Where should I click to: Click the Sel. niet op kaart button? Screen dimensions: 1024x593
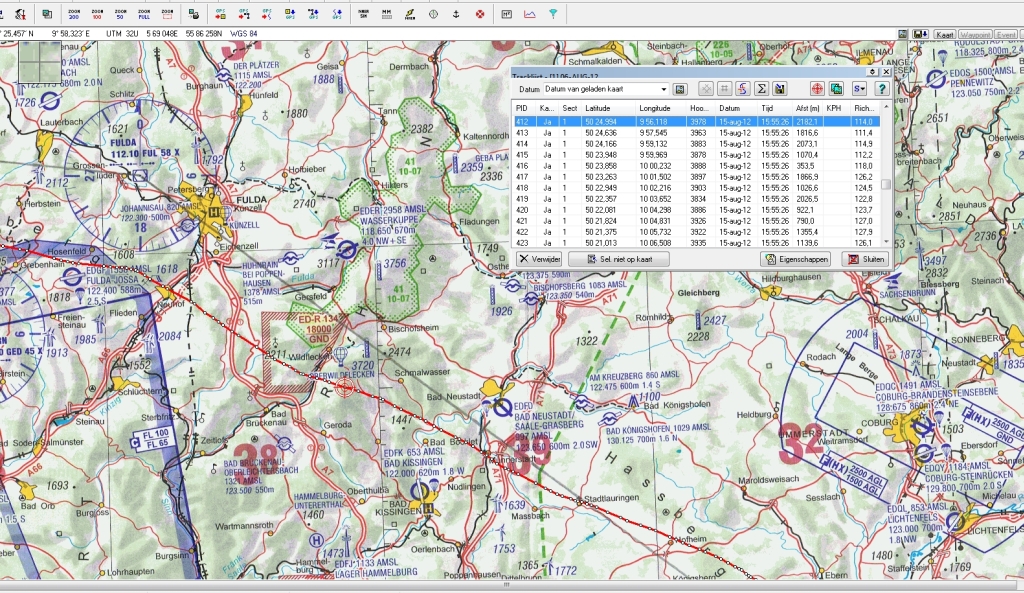tap(618, 259)
